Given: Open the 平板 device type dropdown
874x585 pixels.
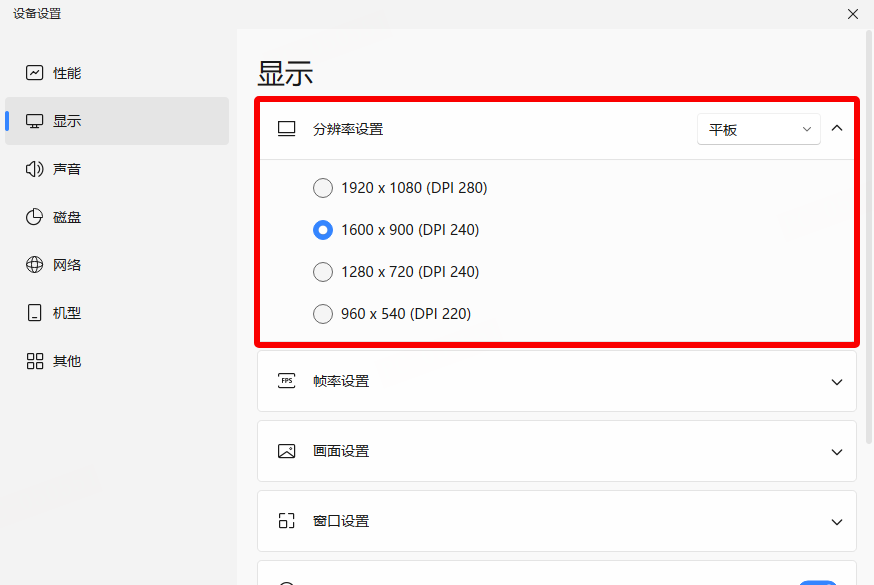Looking at the screenshot, I should (758, 129).
